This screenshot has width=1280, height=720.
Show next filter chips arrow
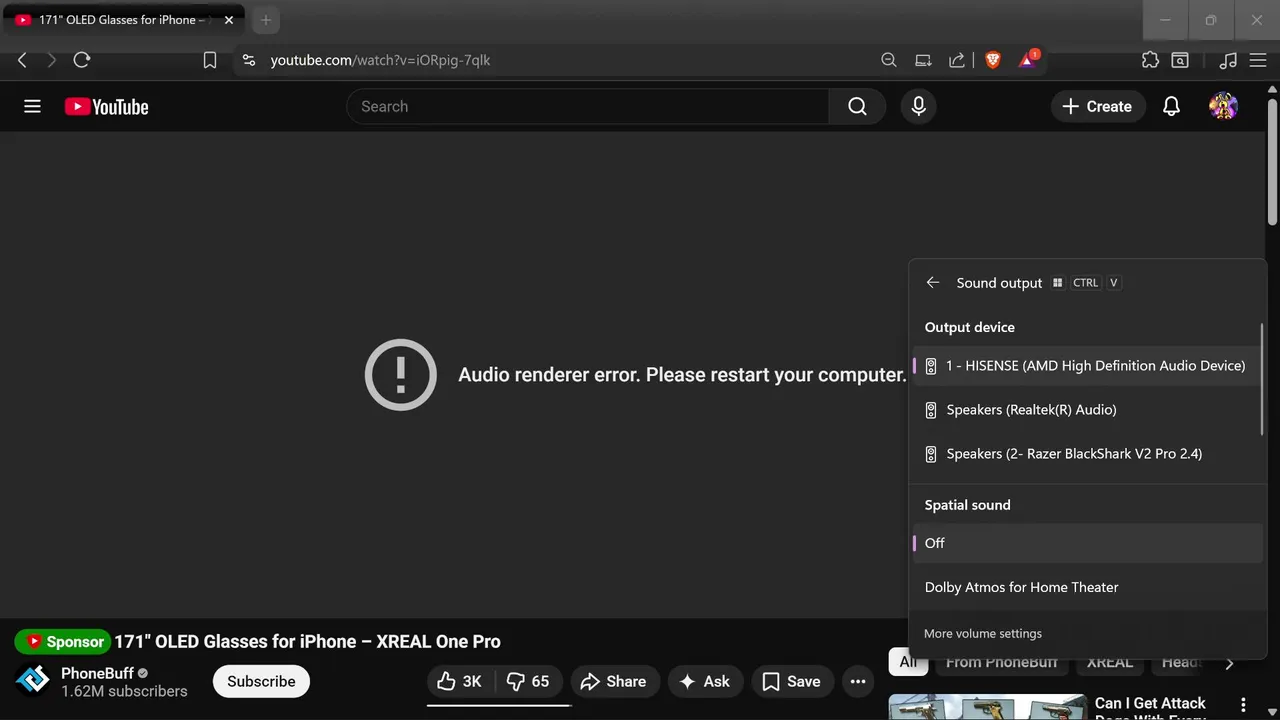pyautogui.click(x=1229, y=663)
